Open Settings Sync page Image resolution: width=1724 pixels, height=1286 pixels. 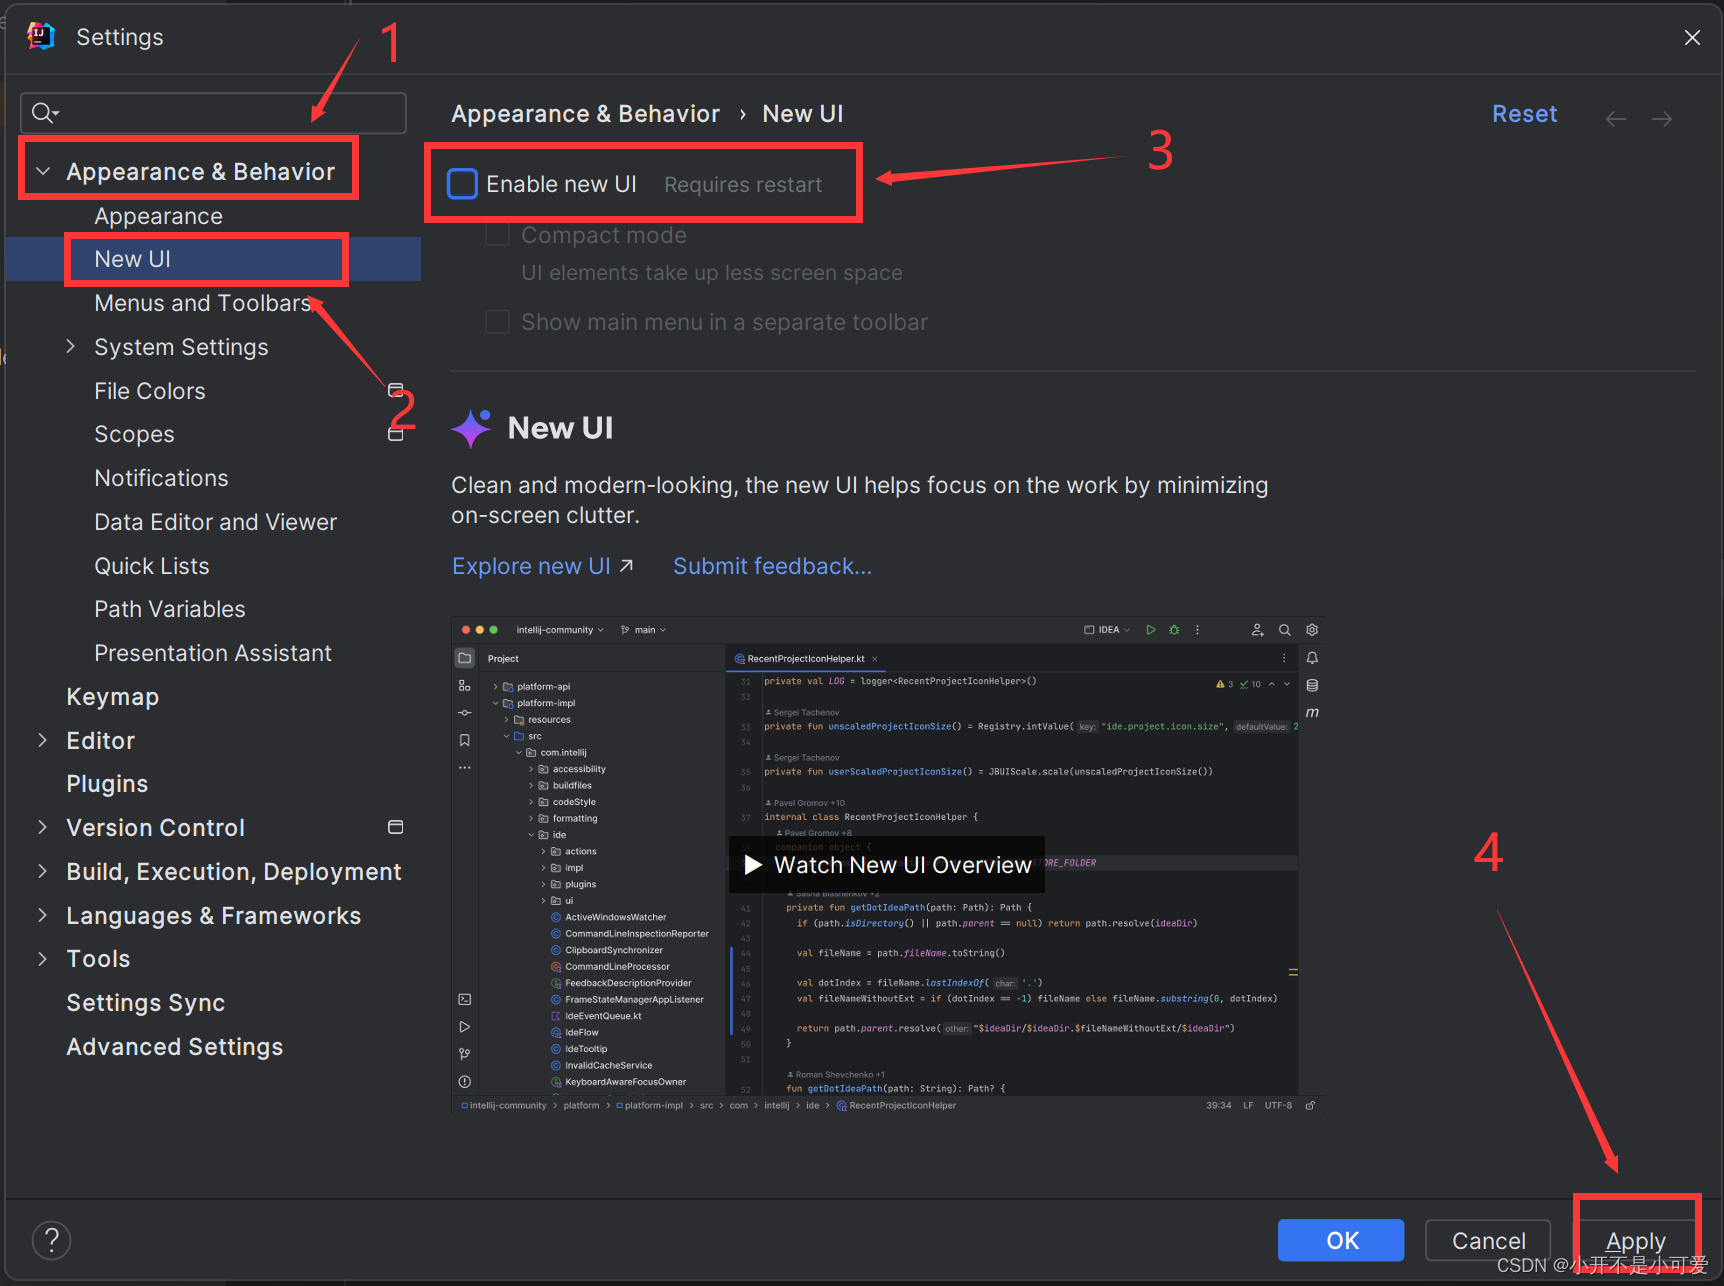145,1003
